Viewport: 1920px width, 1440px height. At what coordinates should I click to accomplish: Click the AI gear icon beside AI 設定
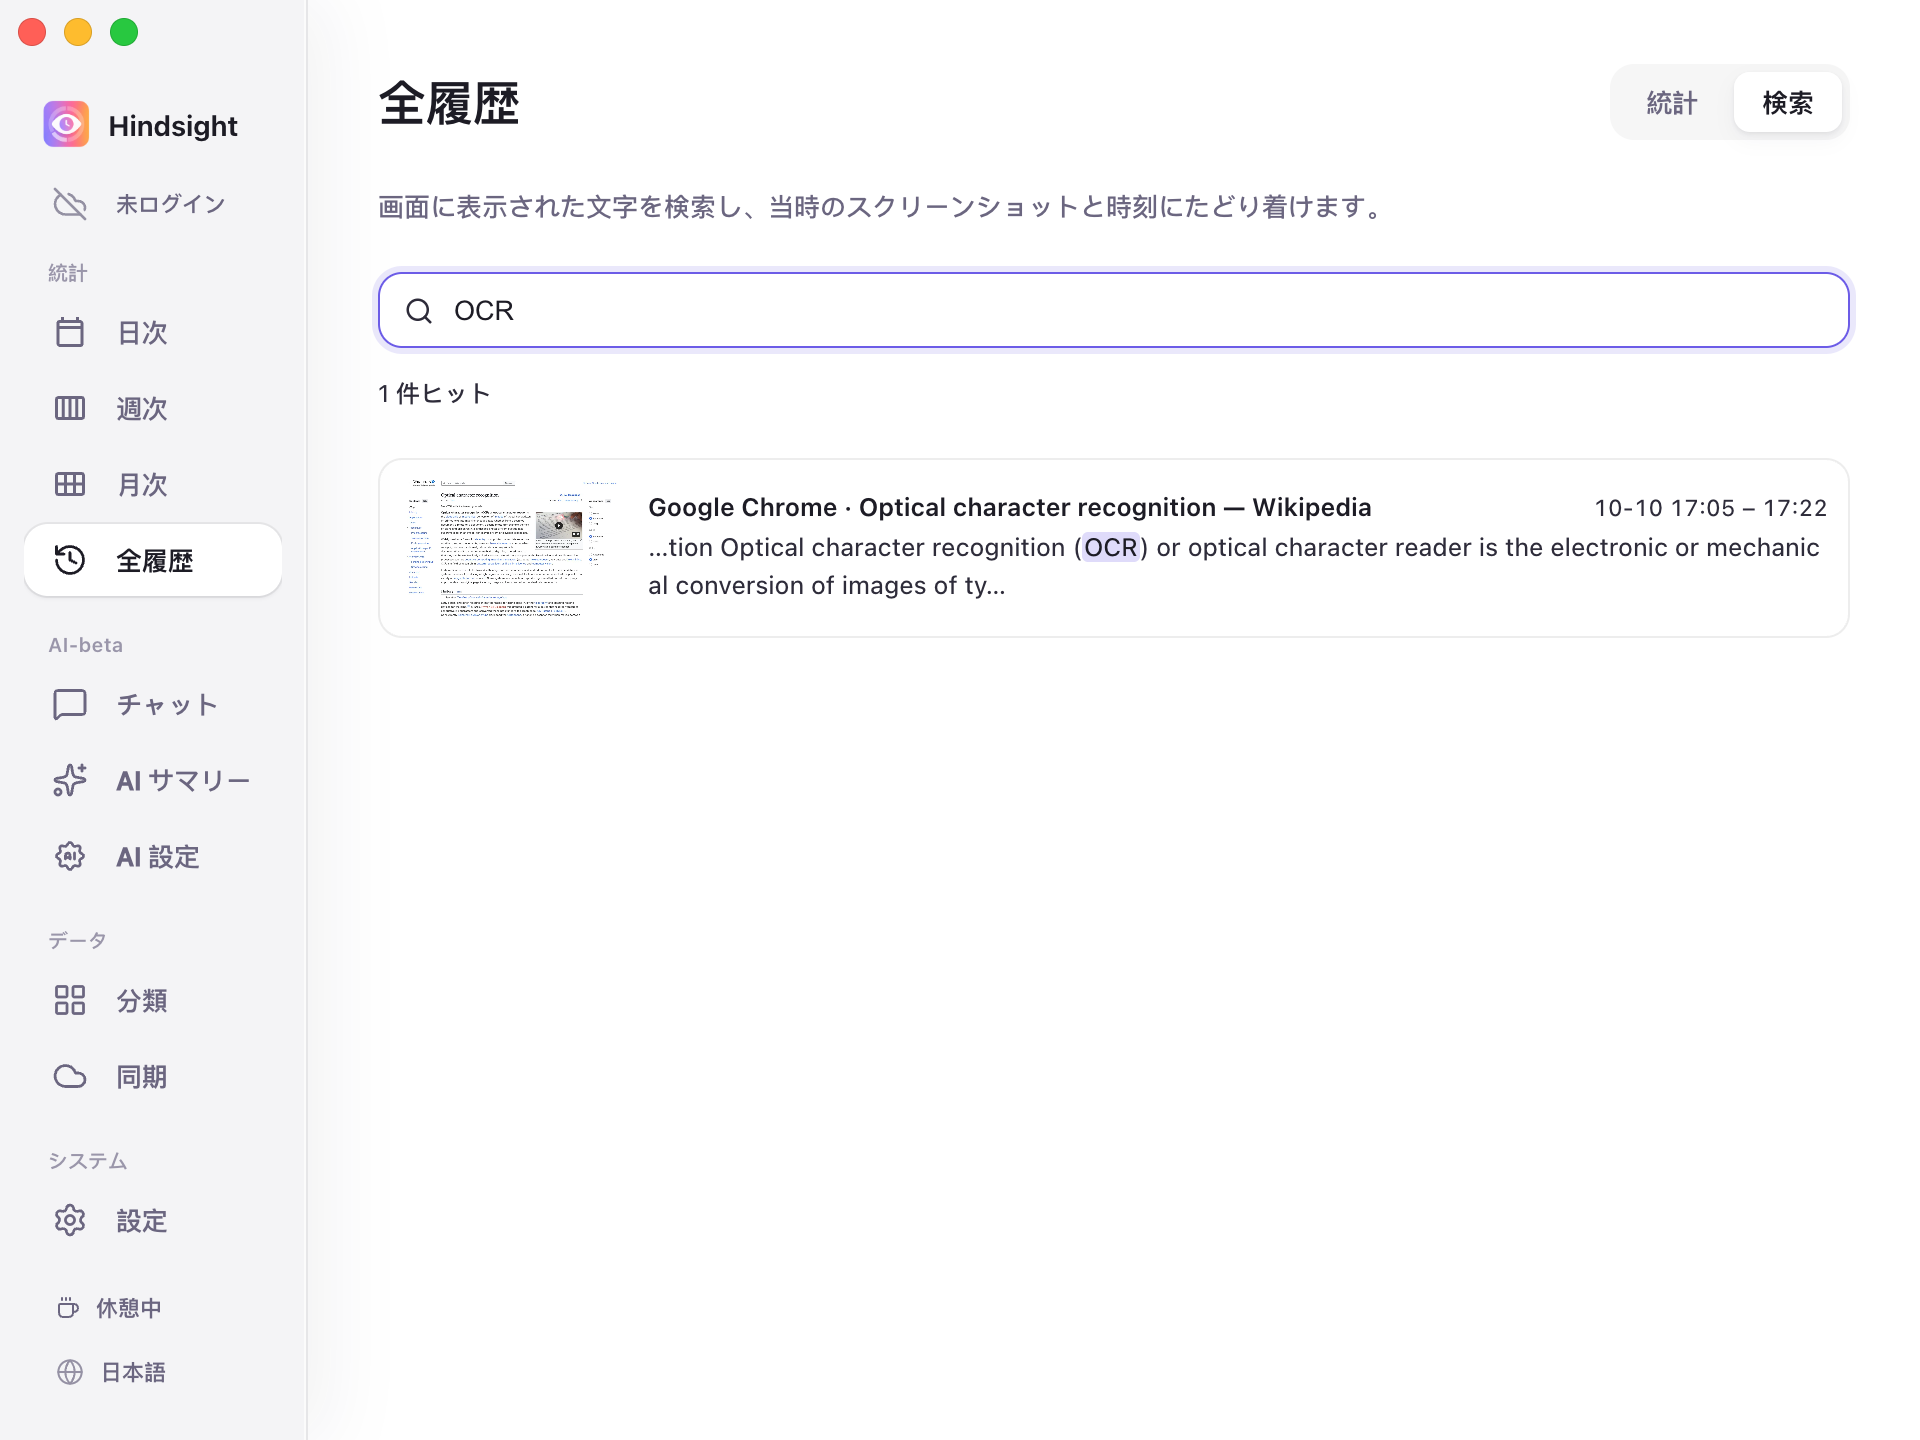coord(70,856)
